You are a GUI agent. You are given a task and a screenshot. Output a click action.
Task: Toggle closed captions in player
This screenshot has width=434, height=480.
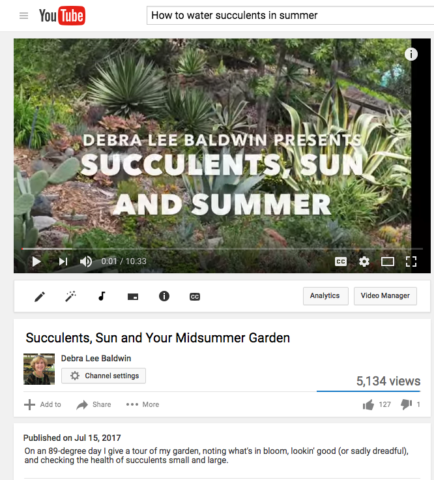341,261
